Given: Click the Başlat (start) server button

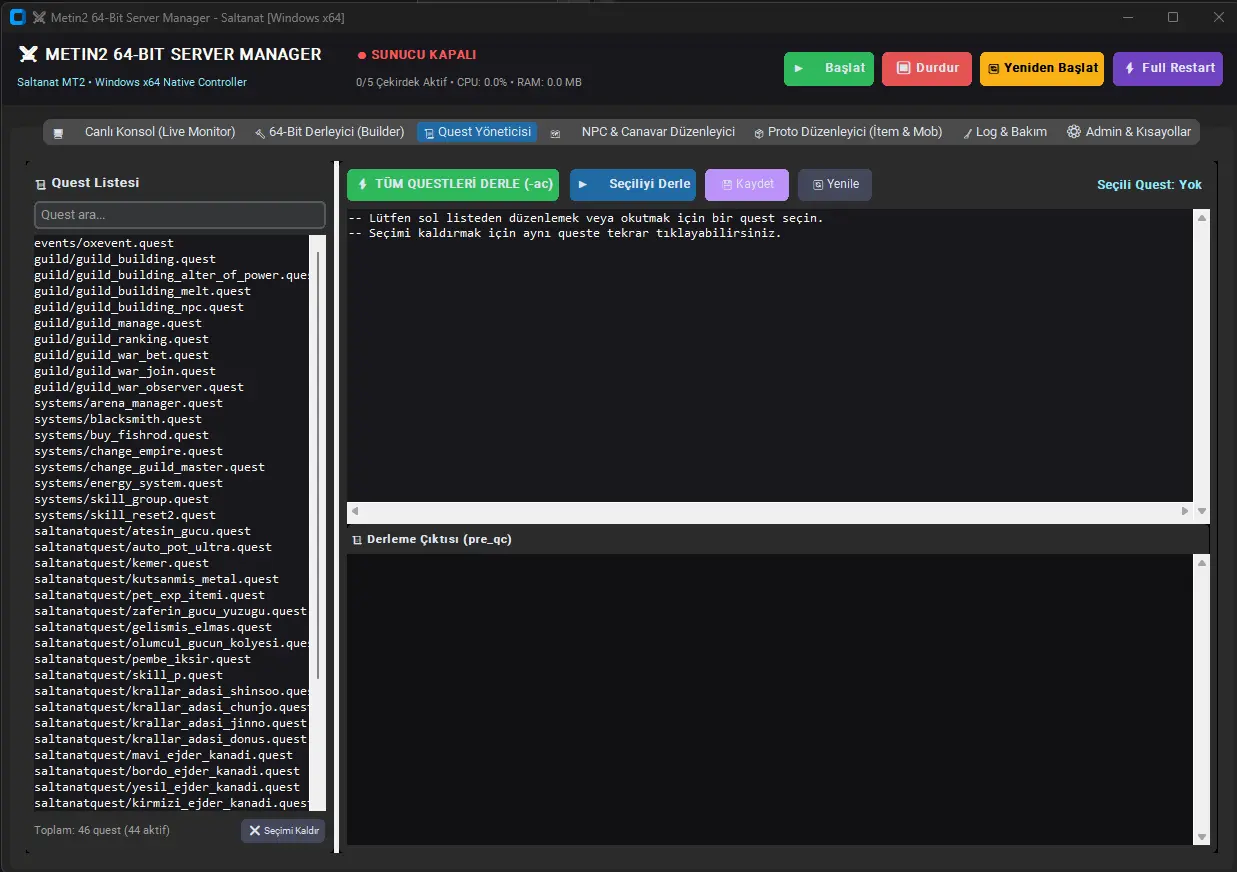Looking at the screenshot, I should [x=829, y=68].
